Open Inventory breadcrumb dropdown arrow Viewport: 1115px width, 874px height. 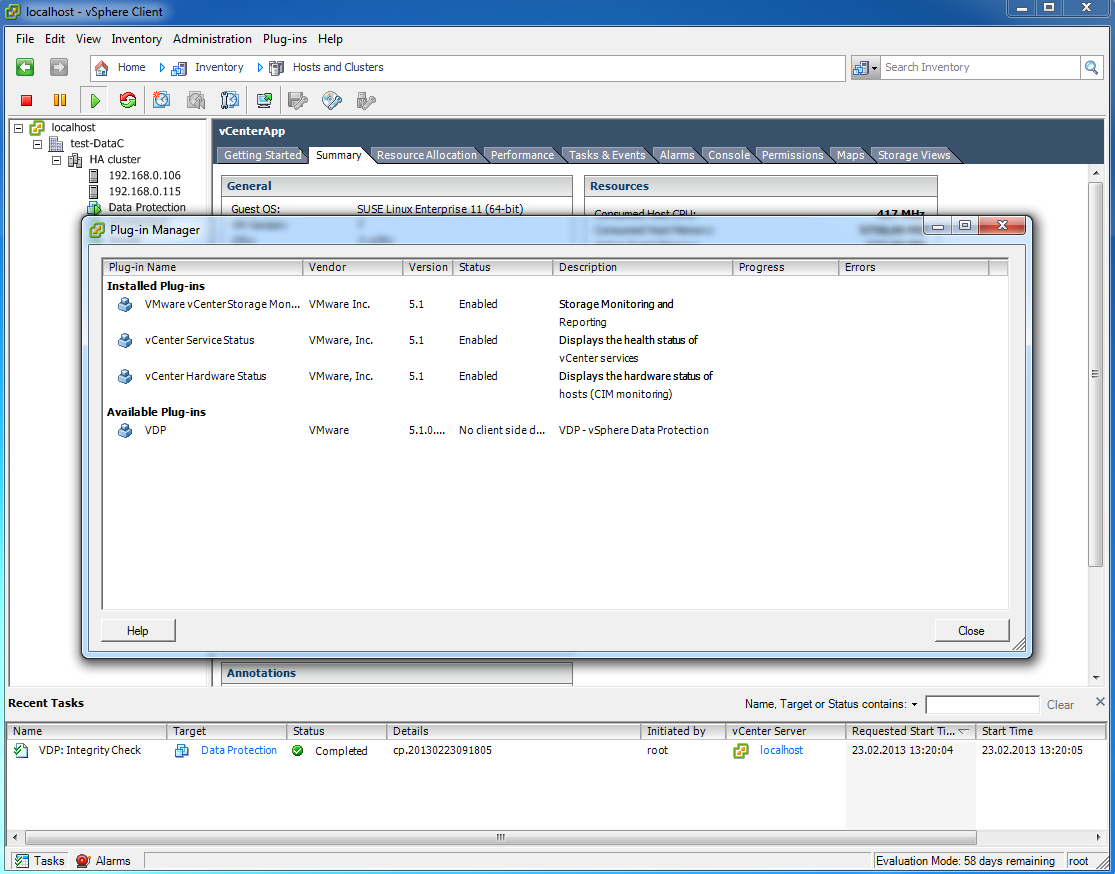click(260, 68)
